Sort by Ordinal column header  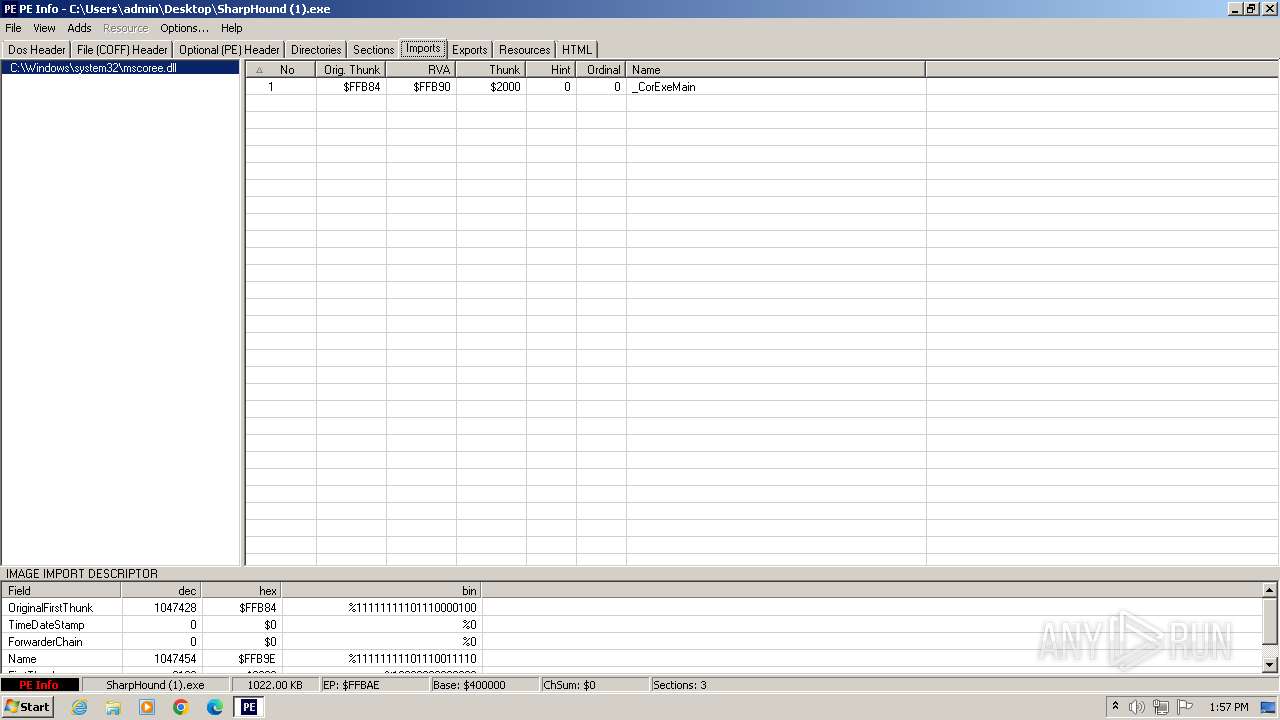tap(601, 70)
